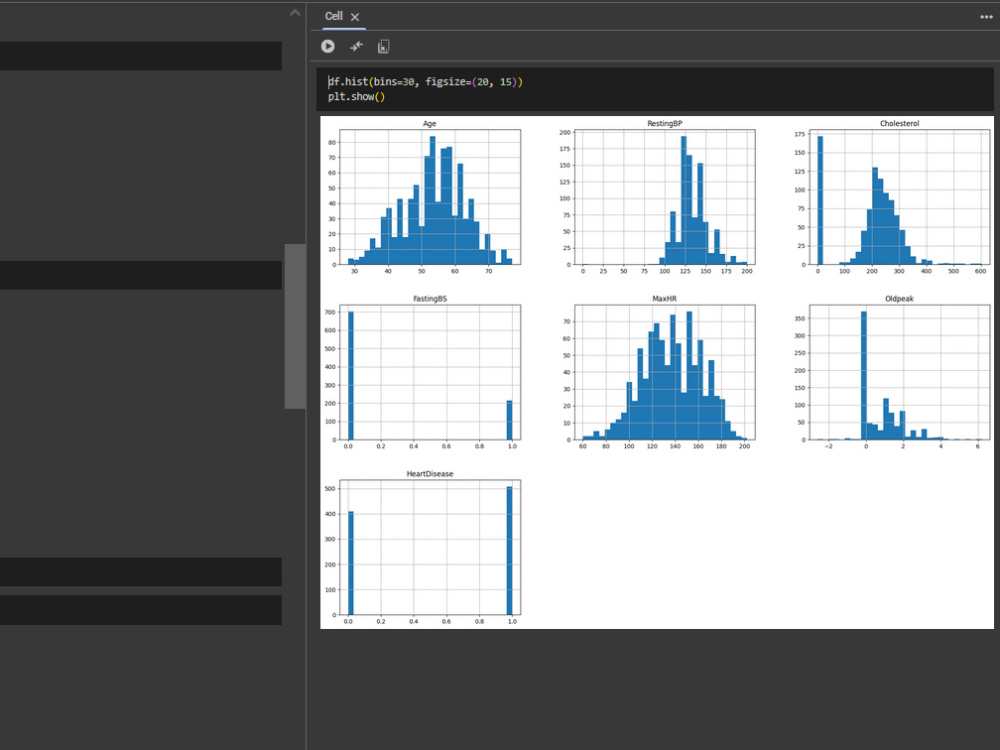The width and height of the screenshot is (1000, 750).
Task: Click the RestingBP histogram plot
Action: [x=665, y=196]
